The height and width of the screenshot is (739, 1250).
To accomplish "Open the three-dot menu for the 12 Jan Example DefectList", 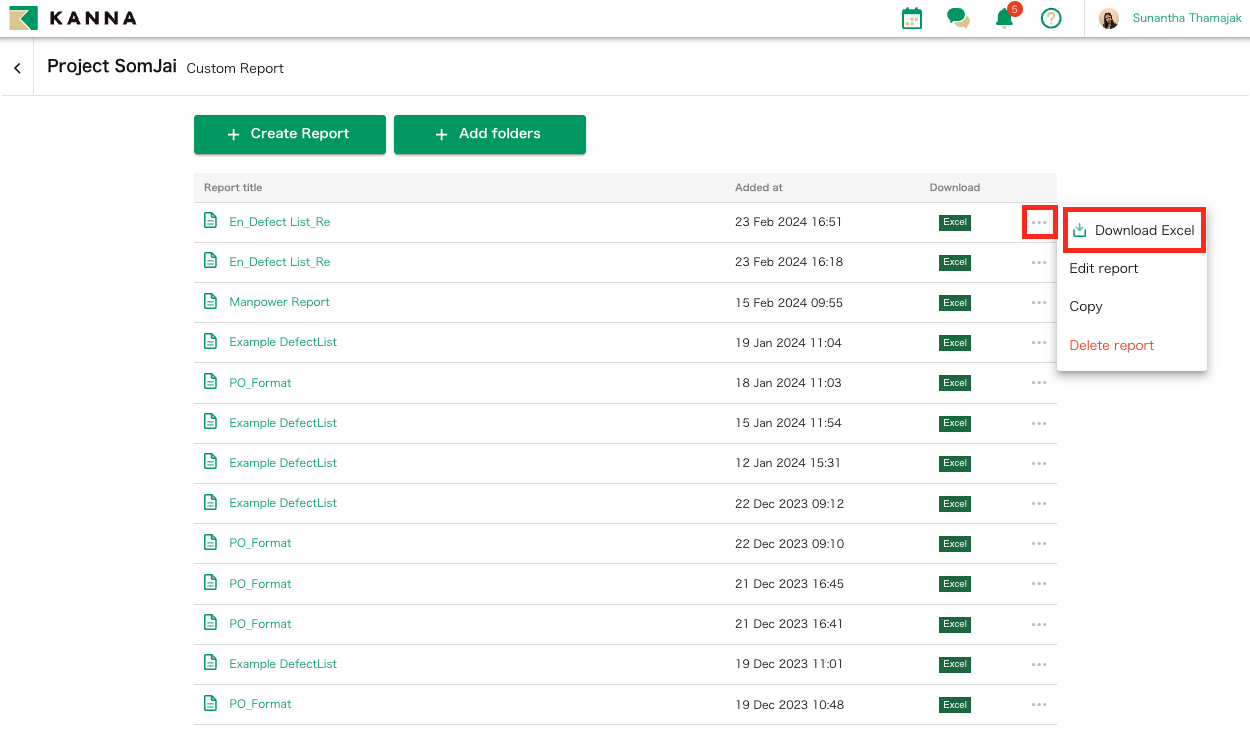I will [x=1039, y=463].
